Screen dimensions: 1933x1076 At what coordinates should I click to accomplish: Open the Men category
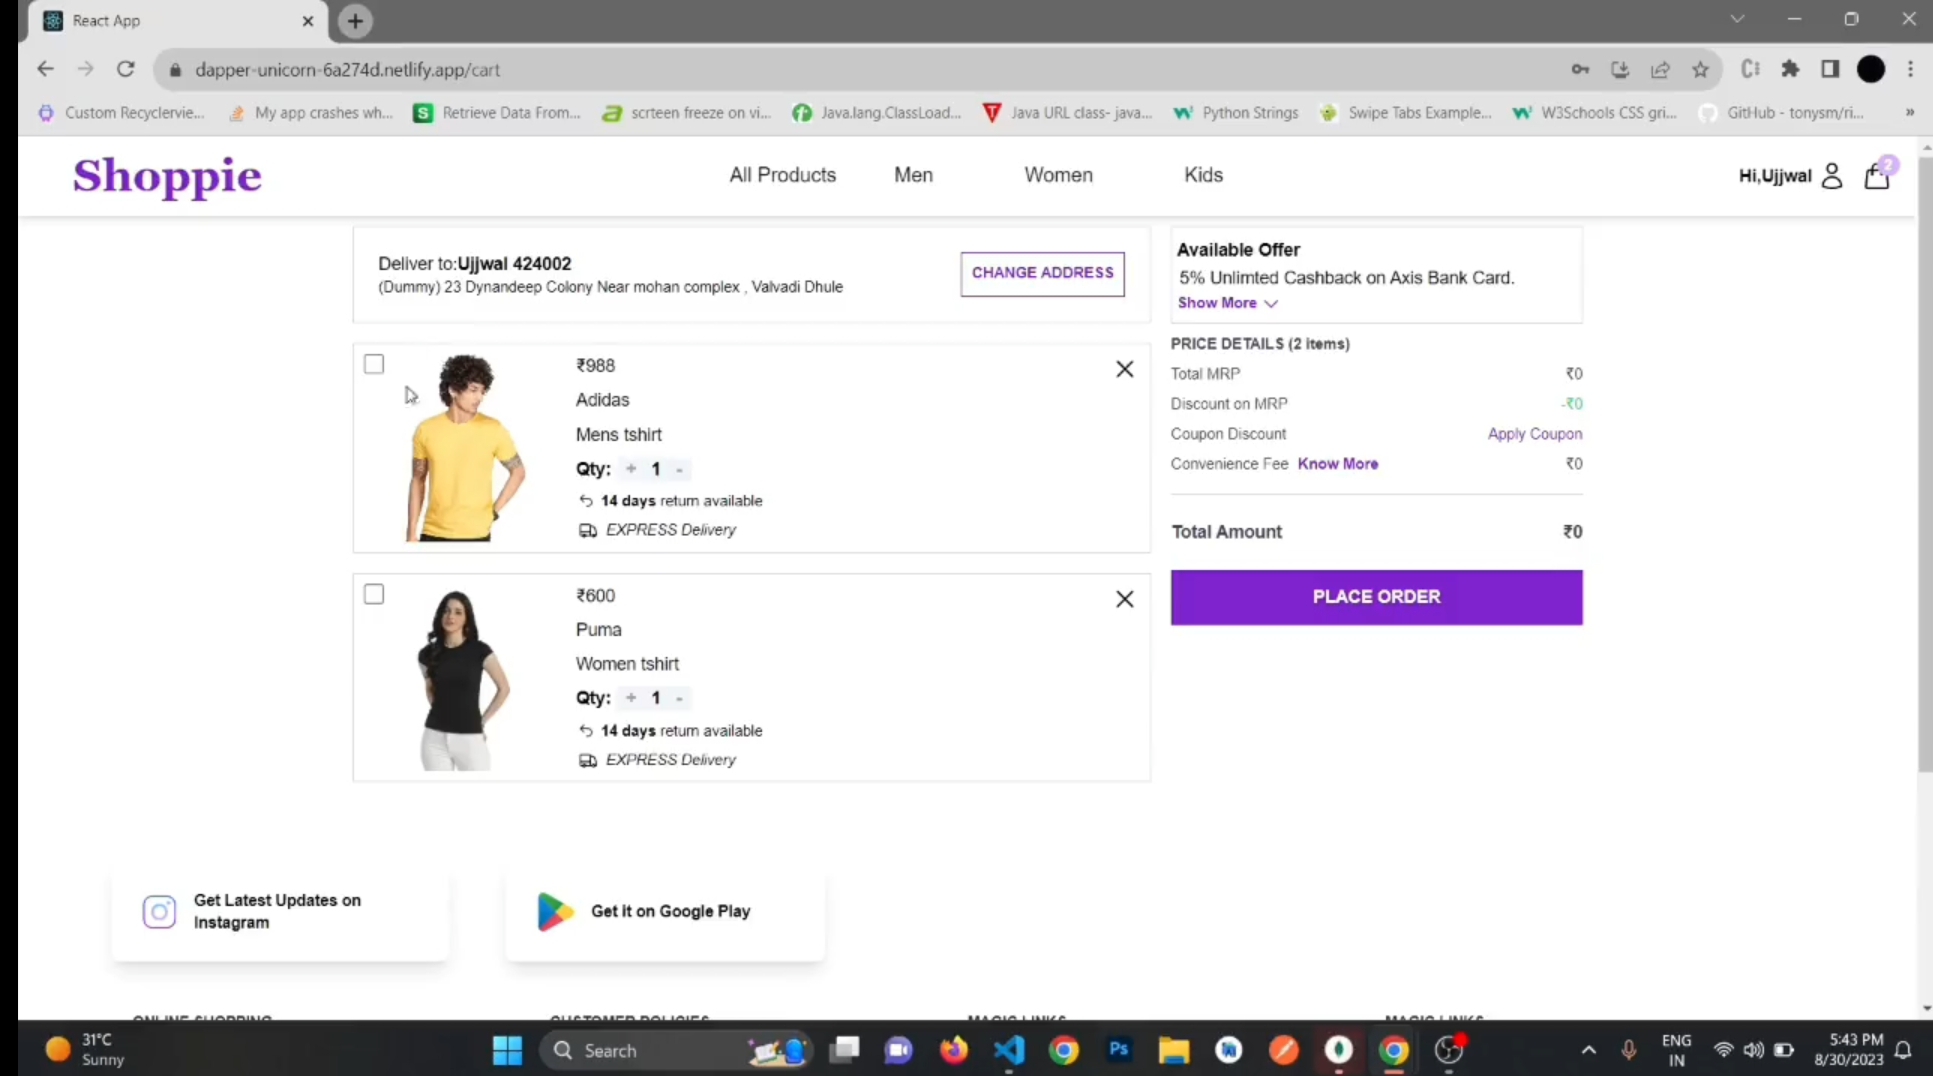[x=913, y=175]
